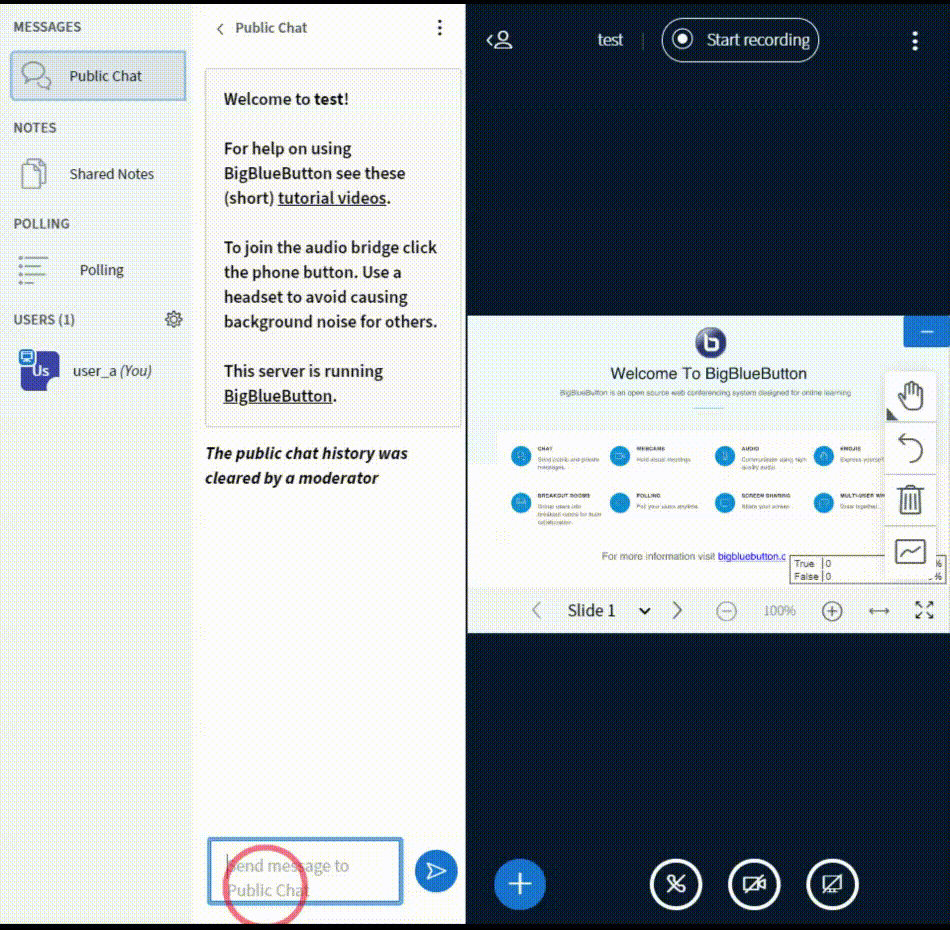Disable your webcam
This screenshot has height=930, width=950.
[x=754, y=884]
